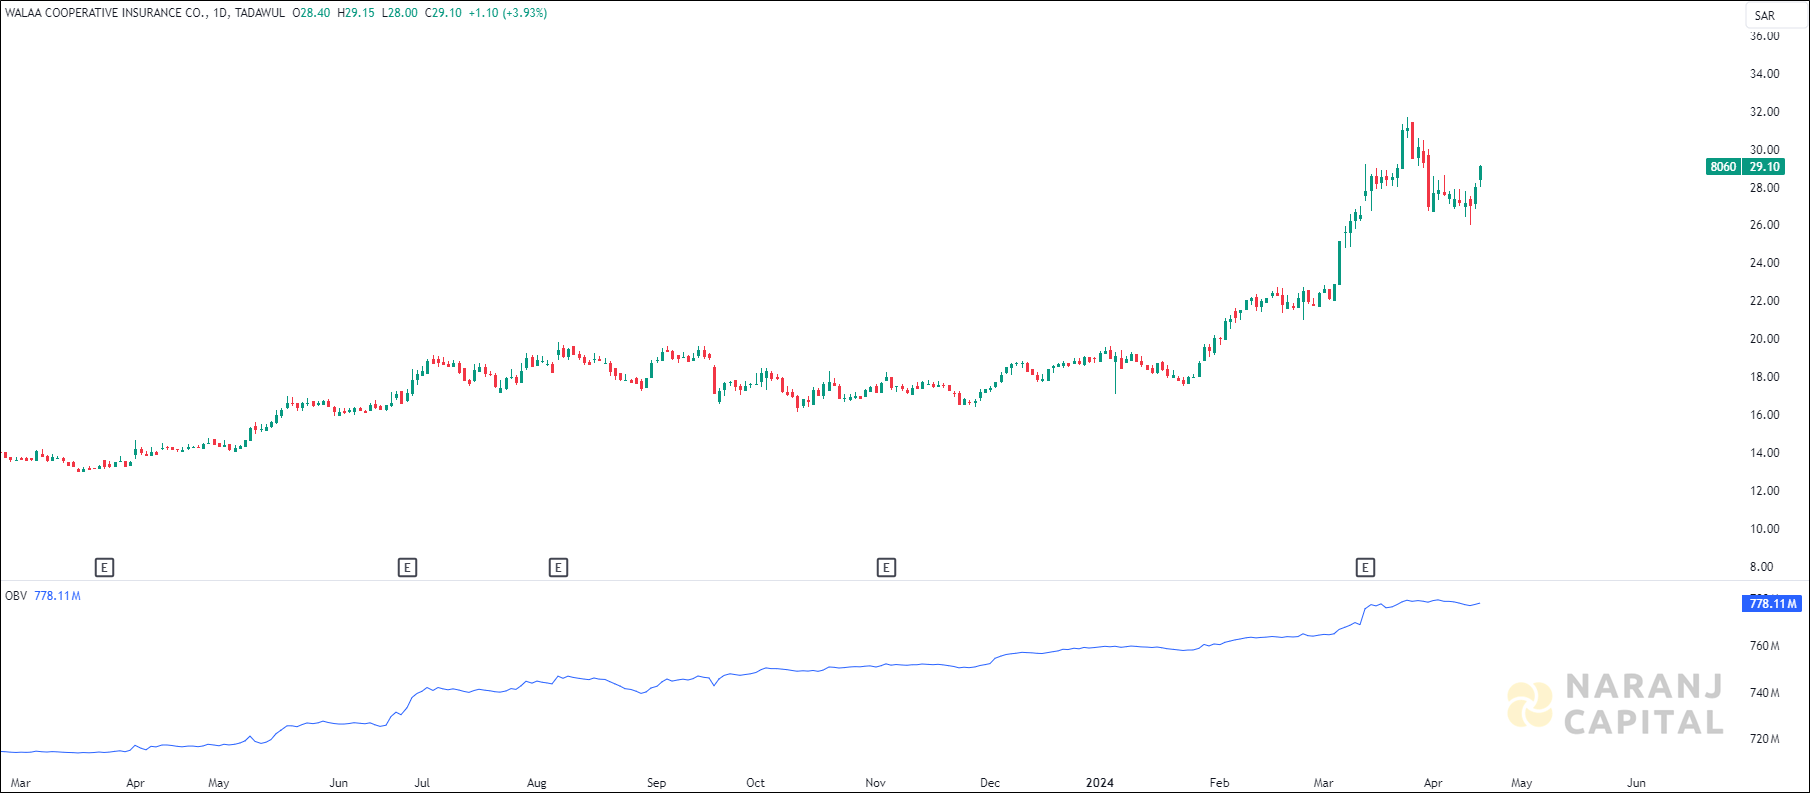1810x793 pixels.
Task: Click the Sep label on the time axis
Action: (x=656, y=783)
